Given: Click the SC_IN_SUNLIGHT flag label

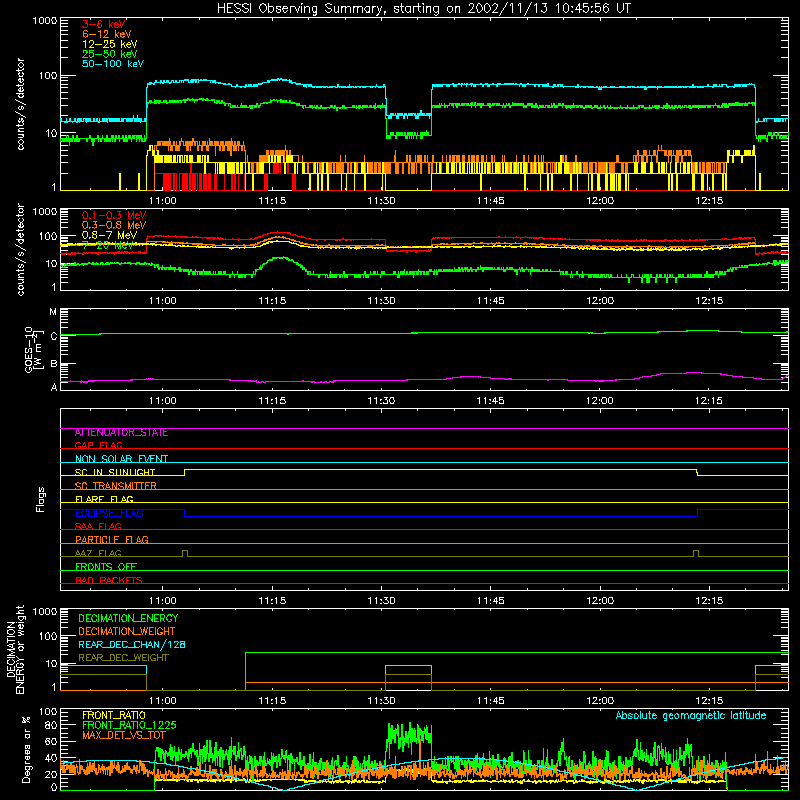Looking at the screenshot, I should pyautogui.click(x=115, y=472).
